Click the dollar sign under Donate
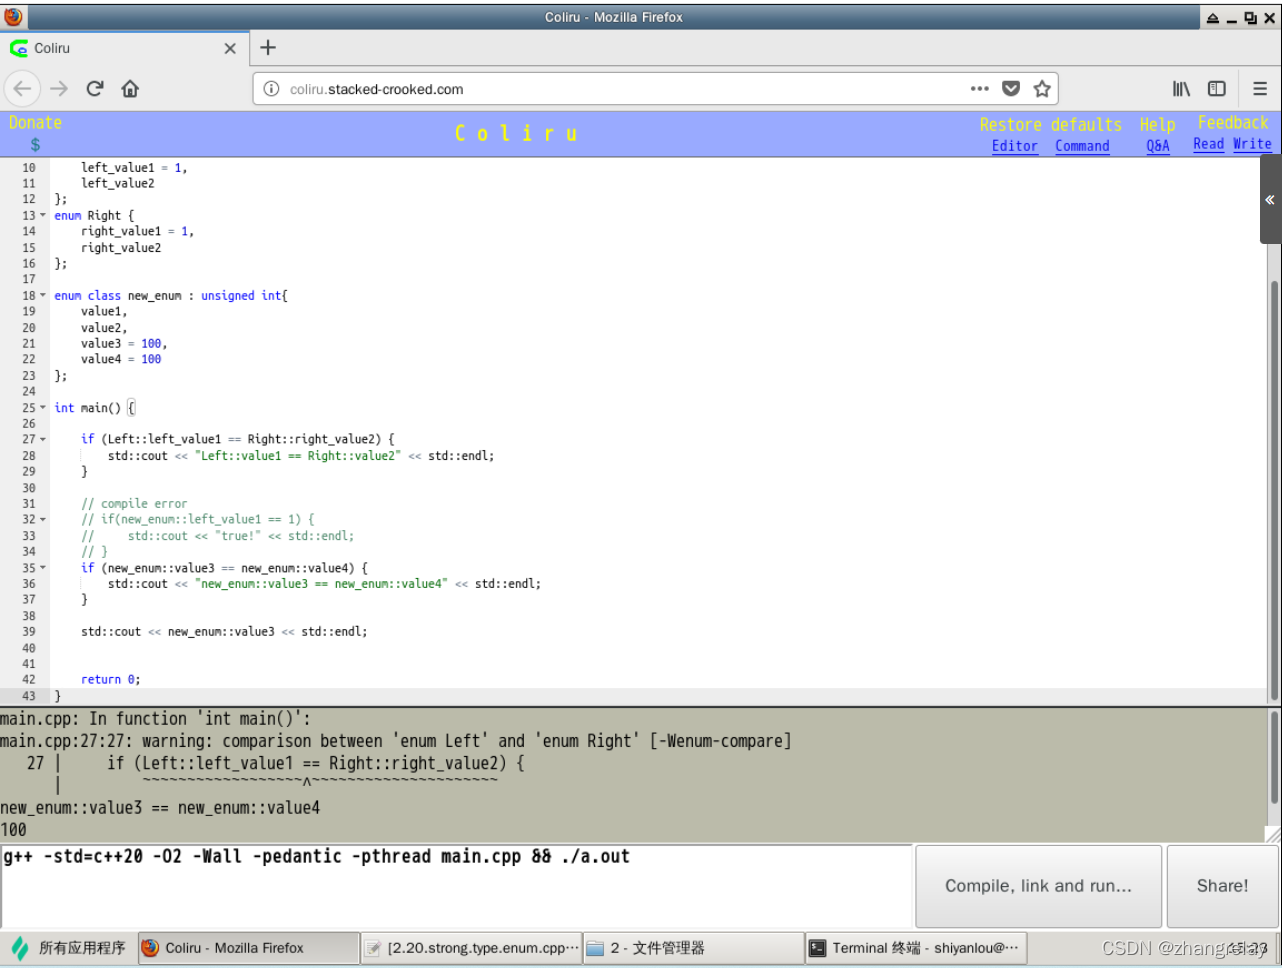Viewport: 1282px width, 968px height. click(x=35, y=145)
